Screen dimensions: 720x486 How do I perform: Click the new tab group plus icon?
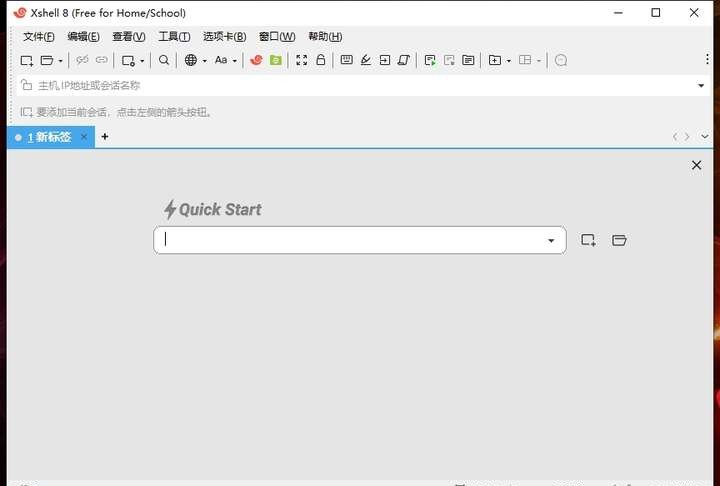[x=495, y=60]
